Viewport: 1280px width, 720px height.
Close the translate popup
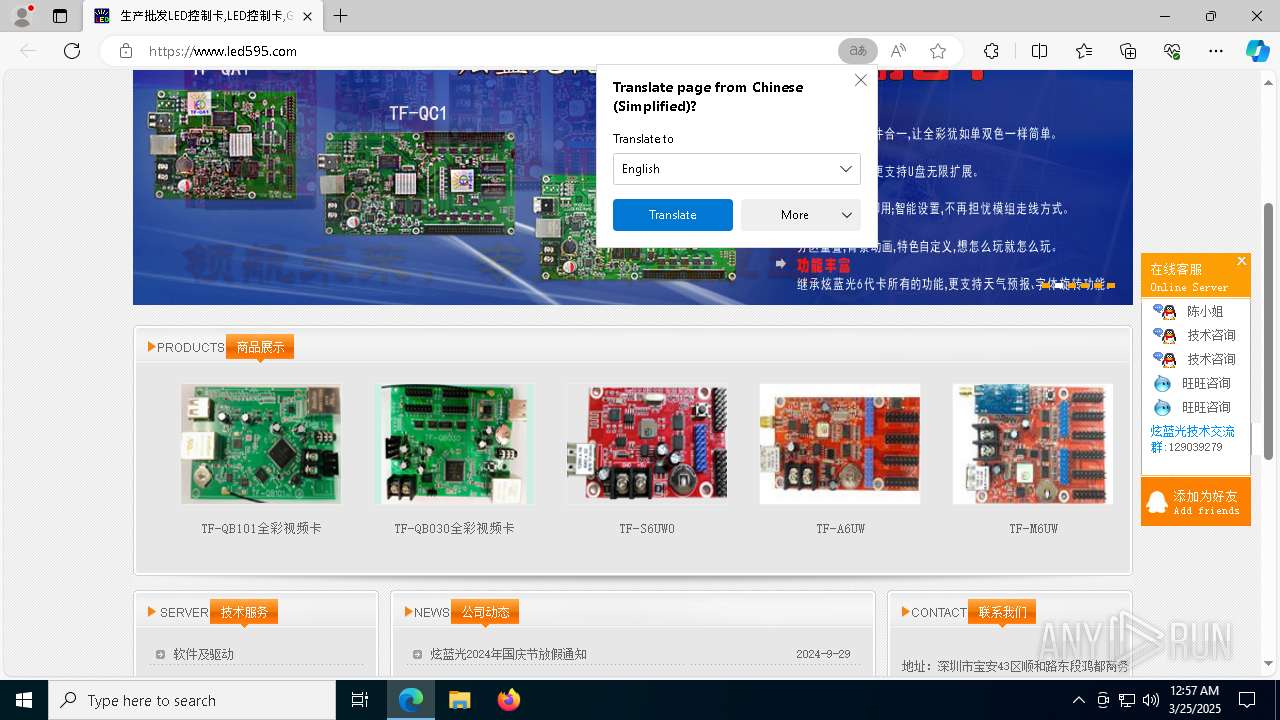860,80
